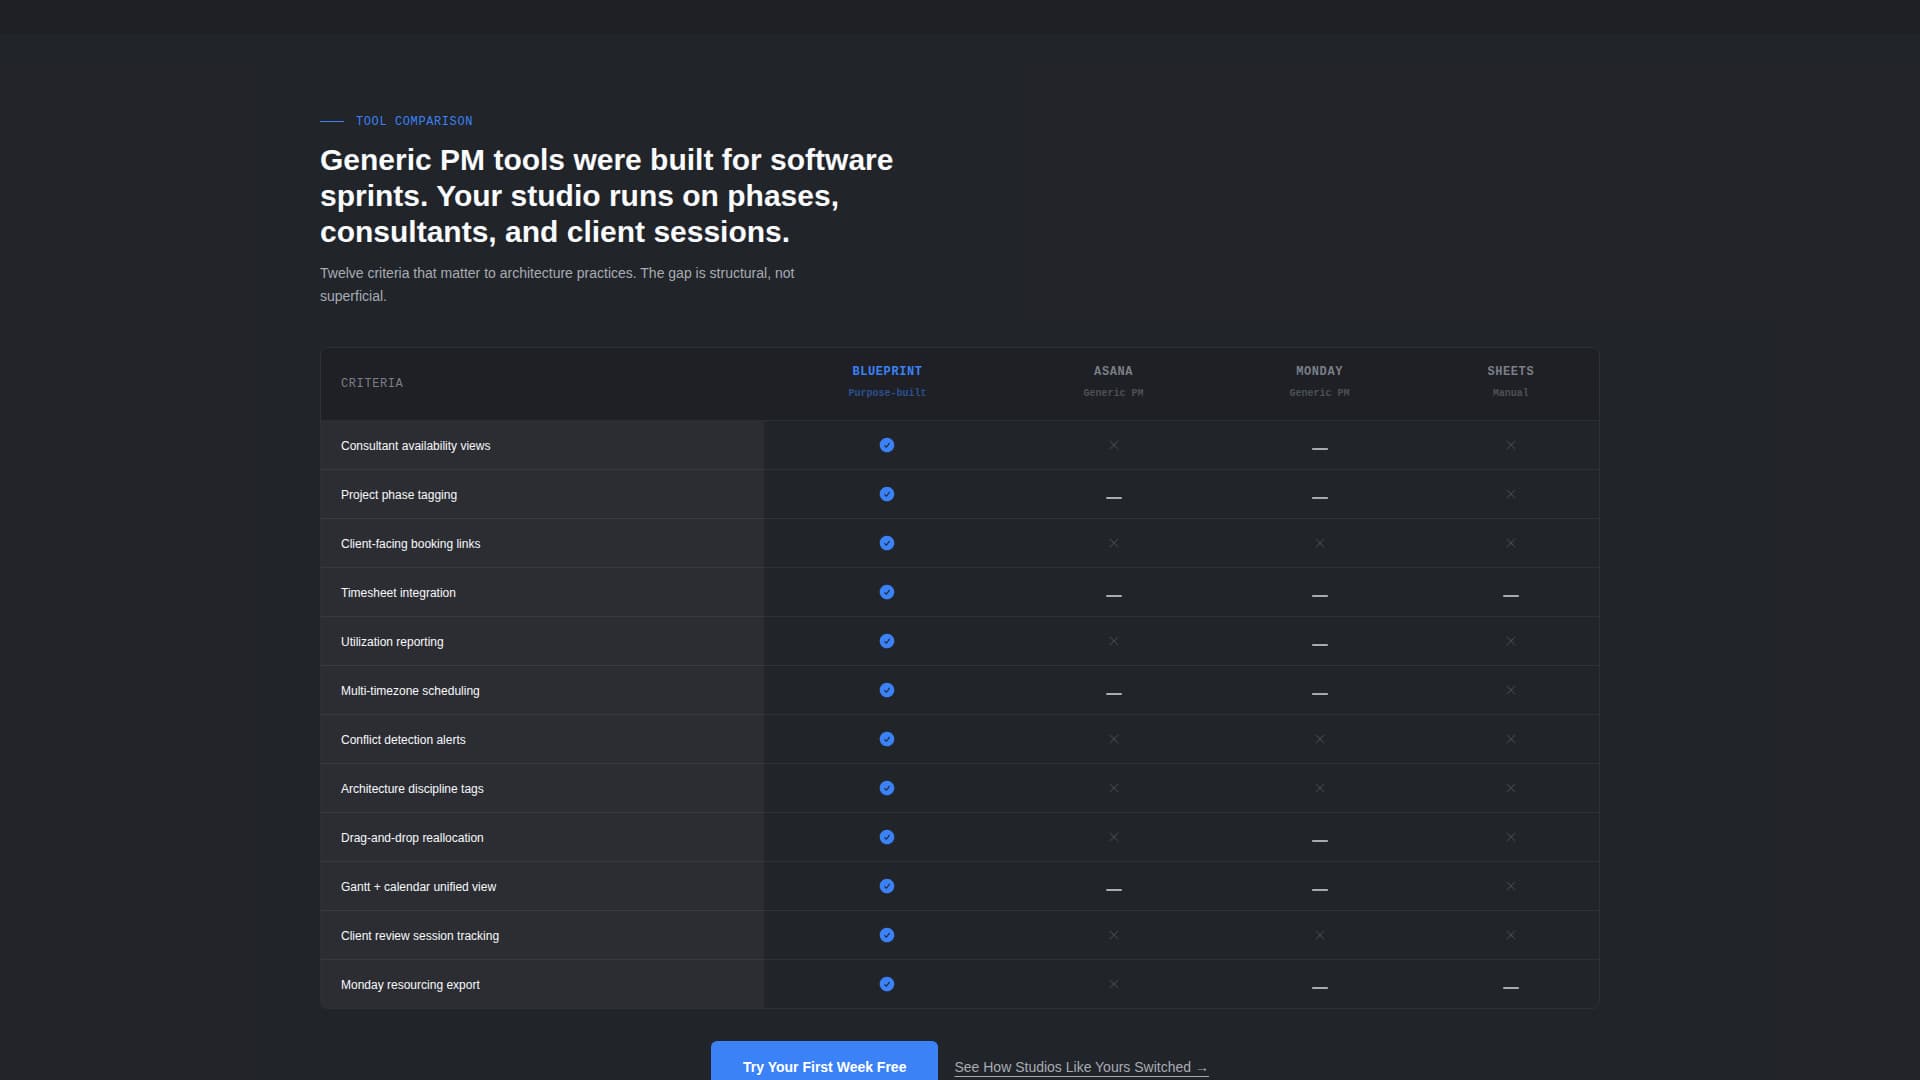Select the Project phase tagging row label

tap(399, 495)
